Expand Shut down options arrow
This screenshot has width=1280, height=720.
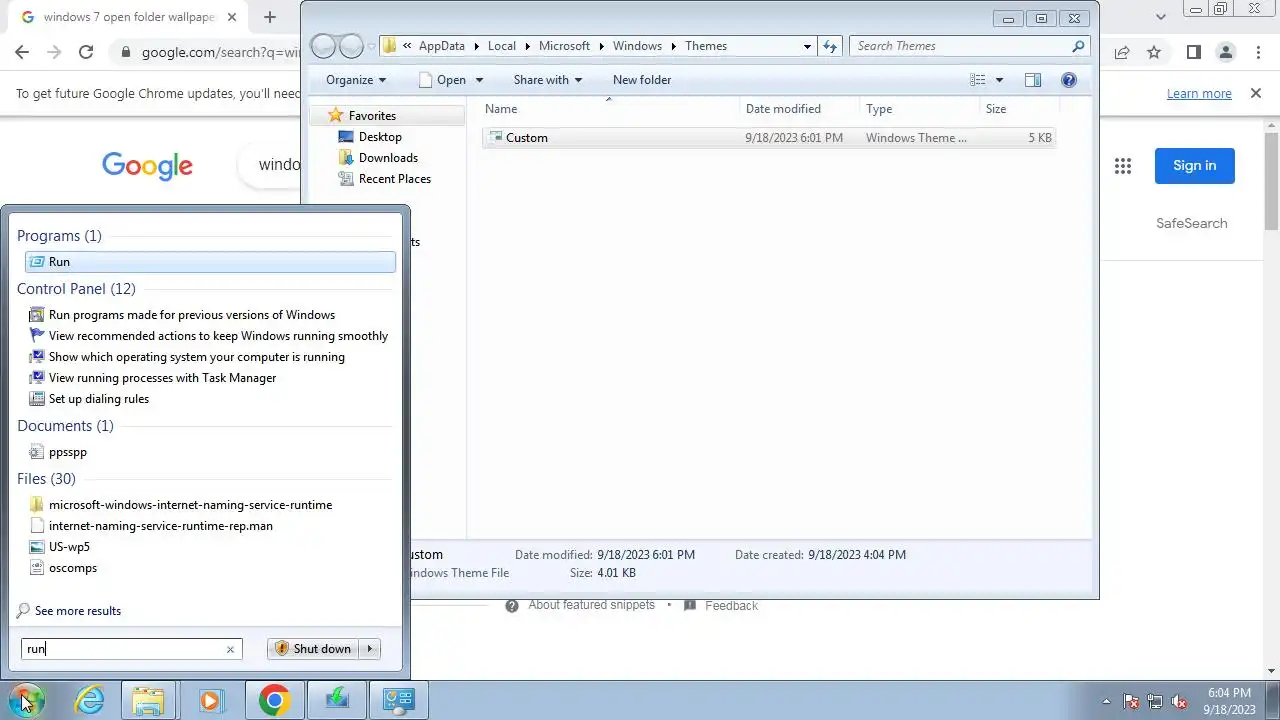pos(369,649)
